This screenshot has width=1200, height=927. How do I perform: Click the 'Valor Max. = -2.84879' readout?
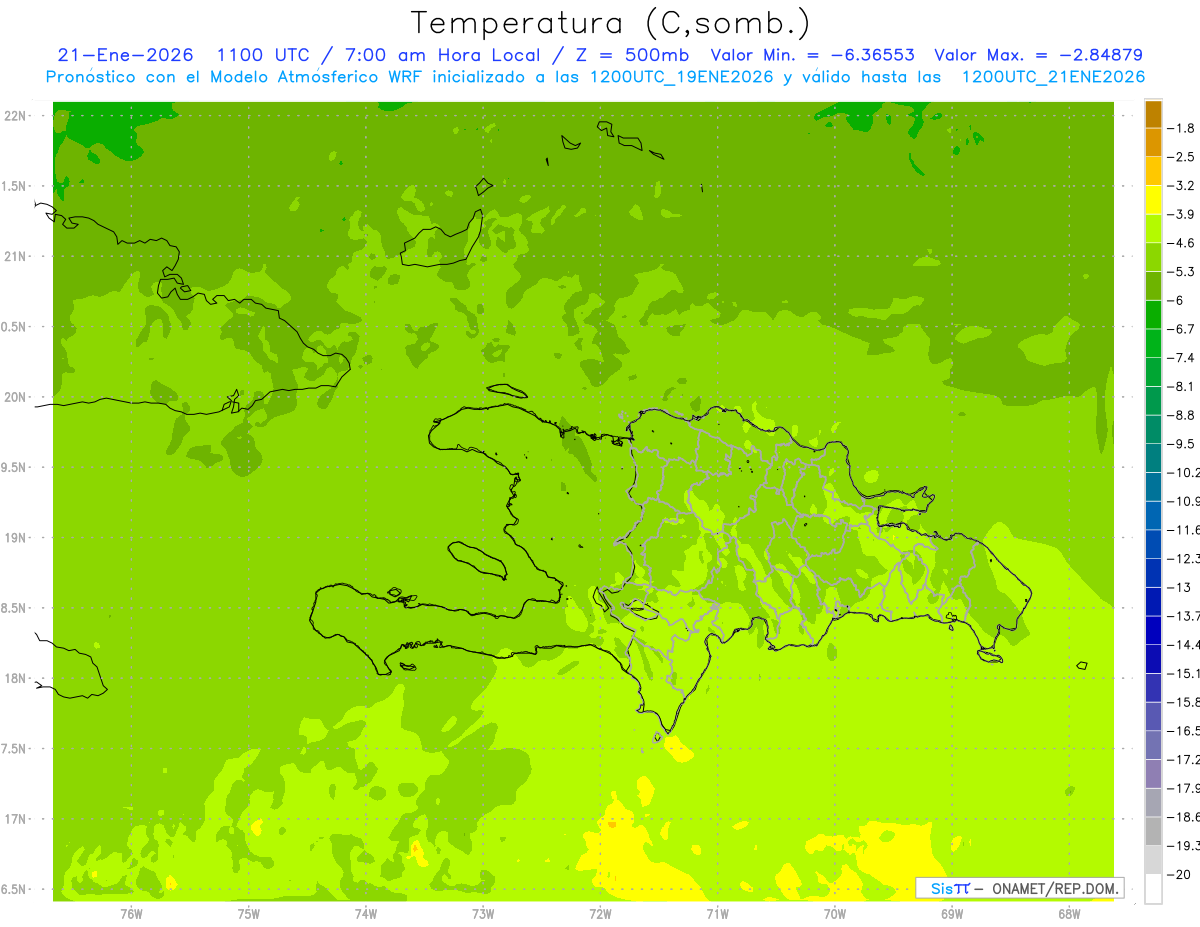[1038, 55]
